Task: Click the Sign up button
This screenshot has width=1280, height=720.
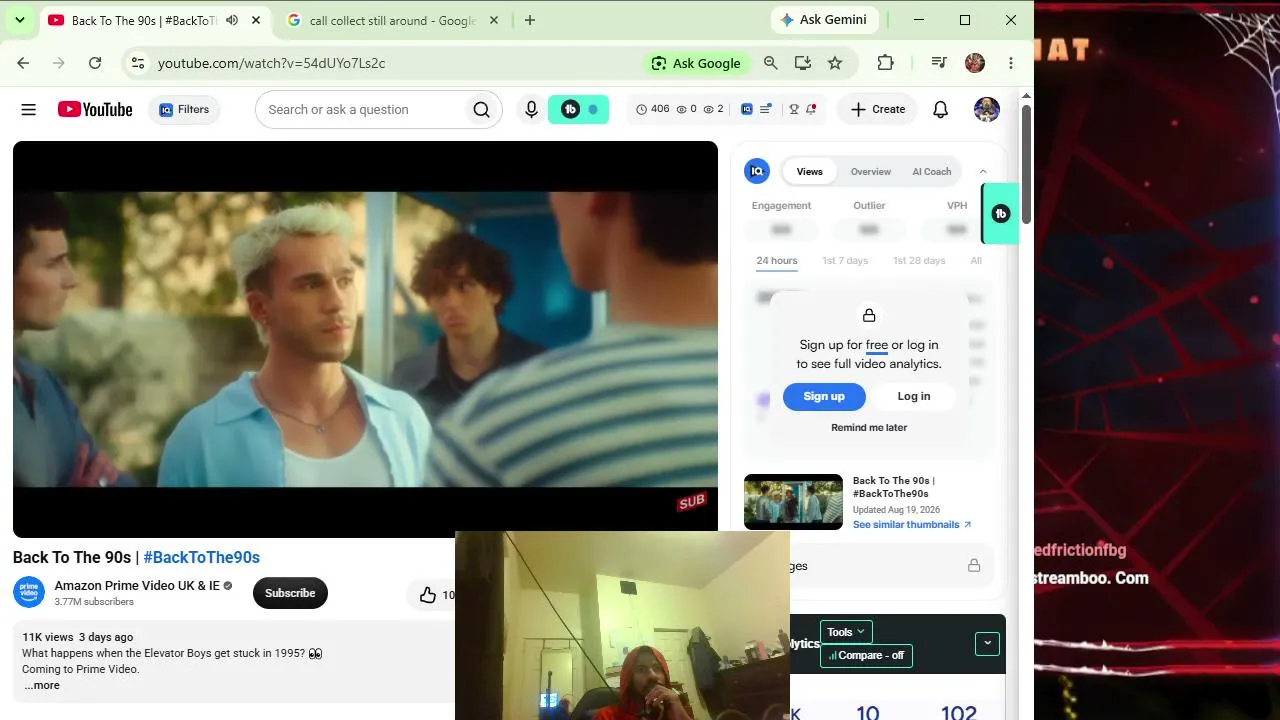Action: pyautogui.click(x=824, y=397)
